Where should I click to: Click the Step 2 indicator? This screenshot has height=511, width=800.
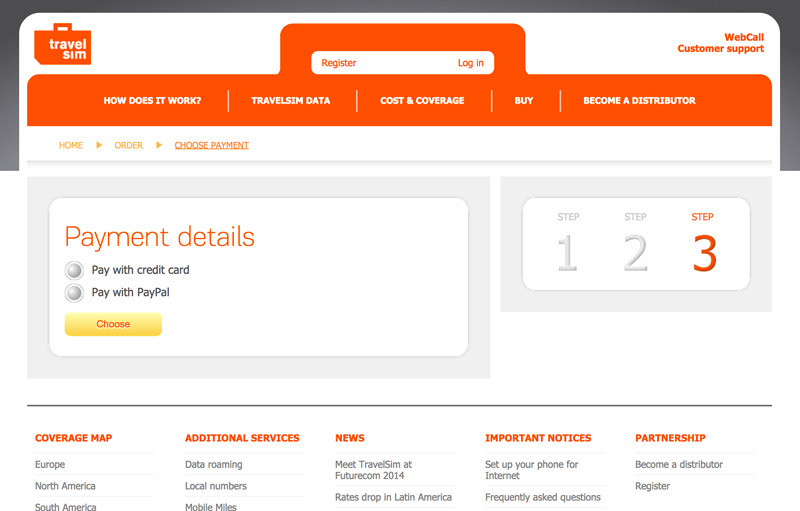(x=635, y=243)
